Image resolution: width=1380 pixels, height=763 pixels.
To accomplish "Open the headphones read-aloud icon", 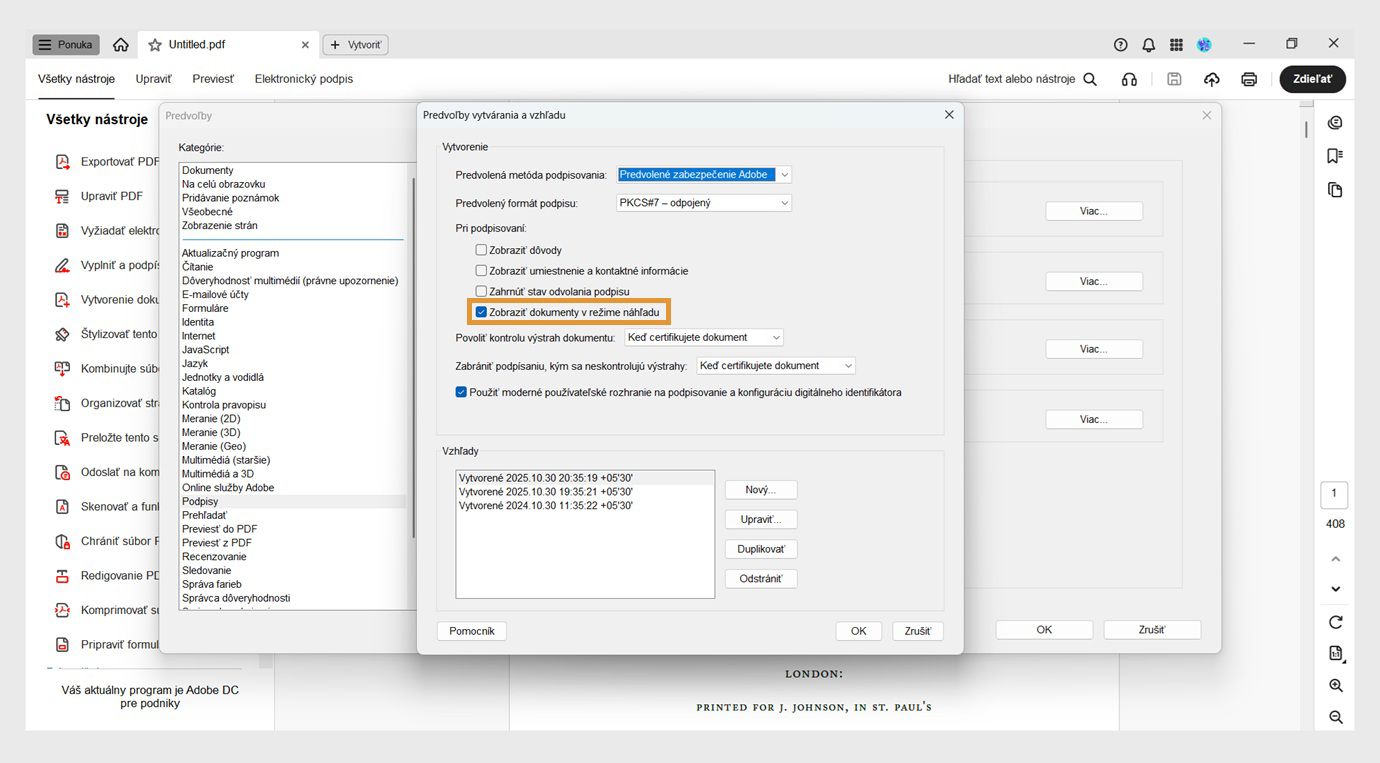I will [1129, 79].
